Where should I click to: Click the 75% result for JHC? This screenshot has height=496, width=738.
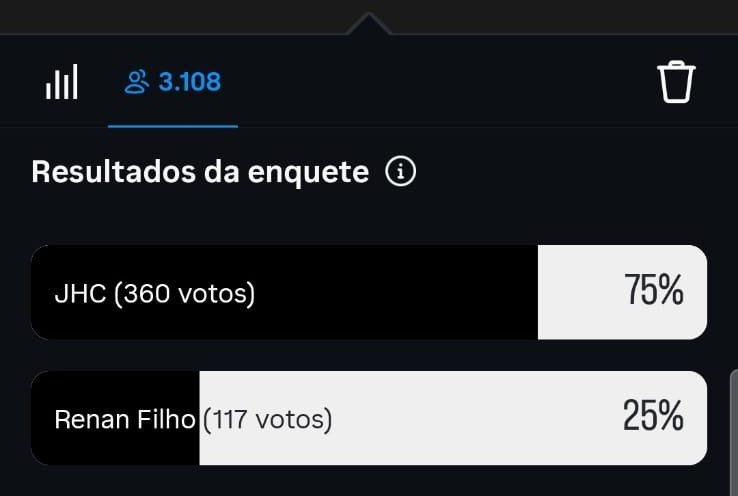click(x=654, y=292)
